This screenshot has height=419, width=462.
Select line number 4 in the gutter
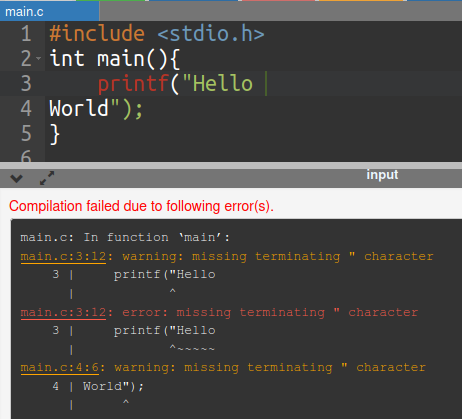pos(26,109)
